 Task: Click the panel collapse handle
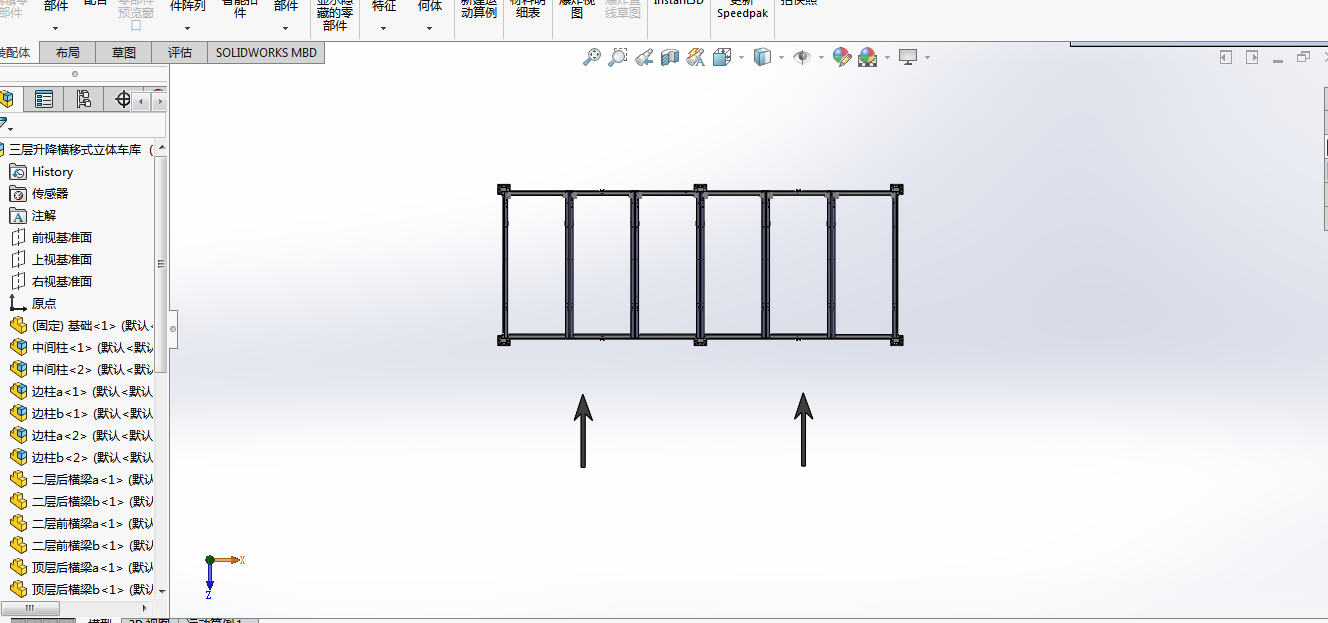click(173, 327)
